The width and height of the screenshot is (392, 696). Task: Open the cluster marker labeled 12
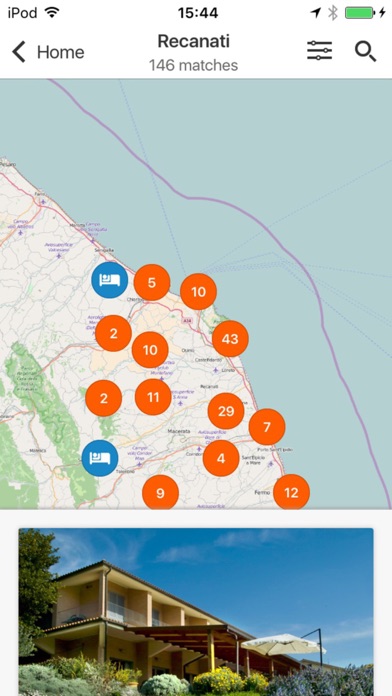291,492
